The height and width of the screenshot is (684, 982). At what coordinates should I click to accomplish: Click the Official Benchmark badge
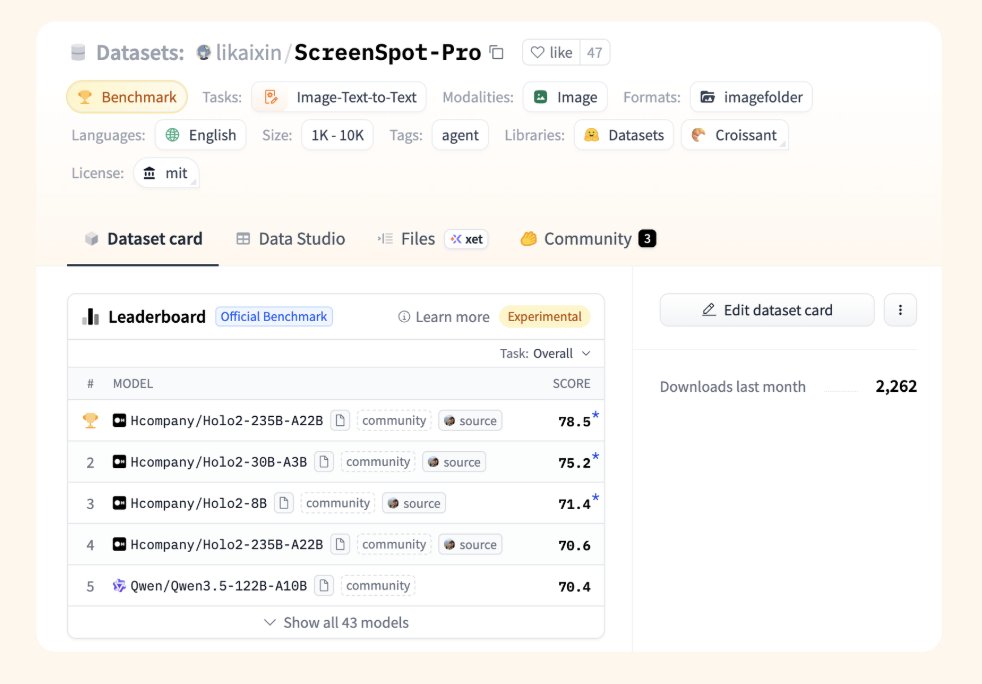[274, 317]
